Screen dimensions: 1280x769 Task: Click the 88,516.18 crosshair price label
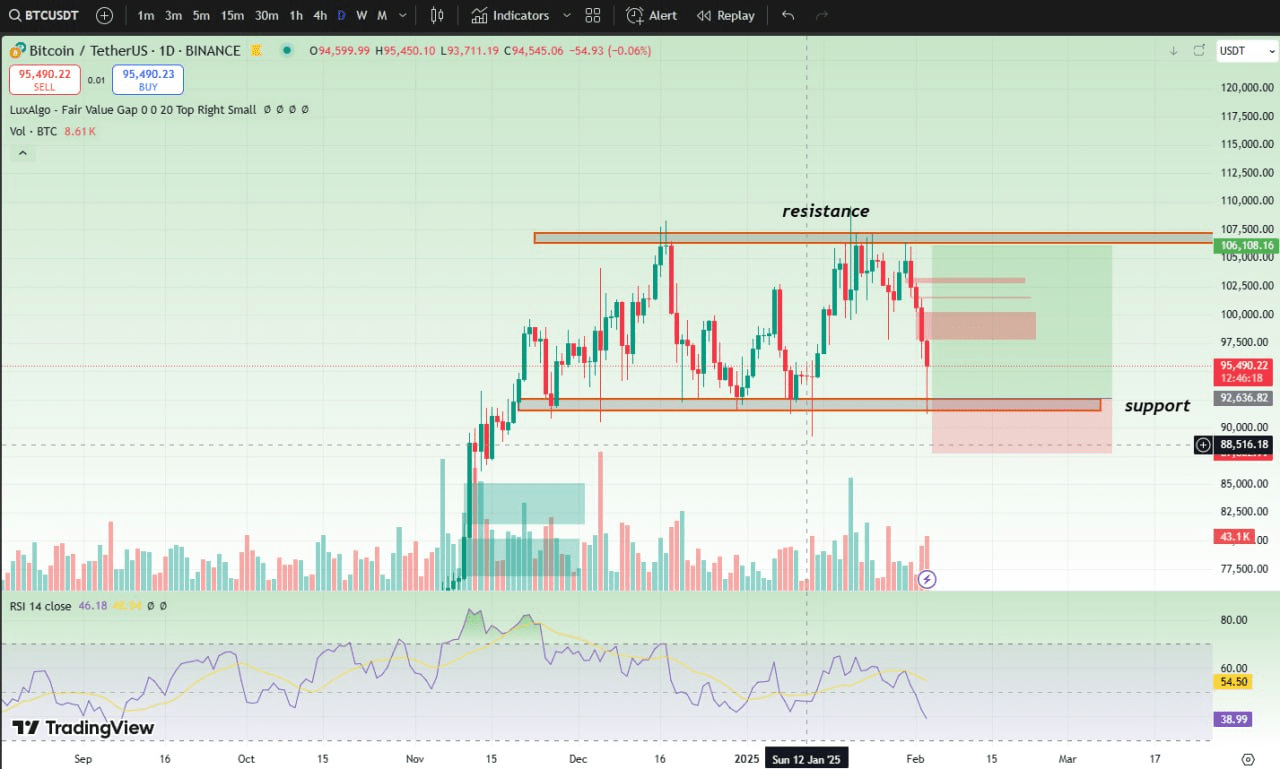1245,445
